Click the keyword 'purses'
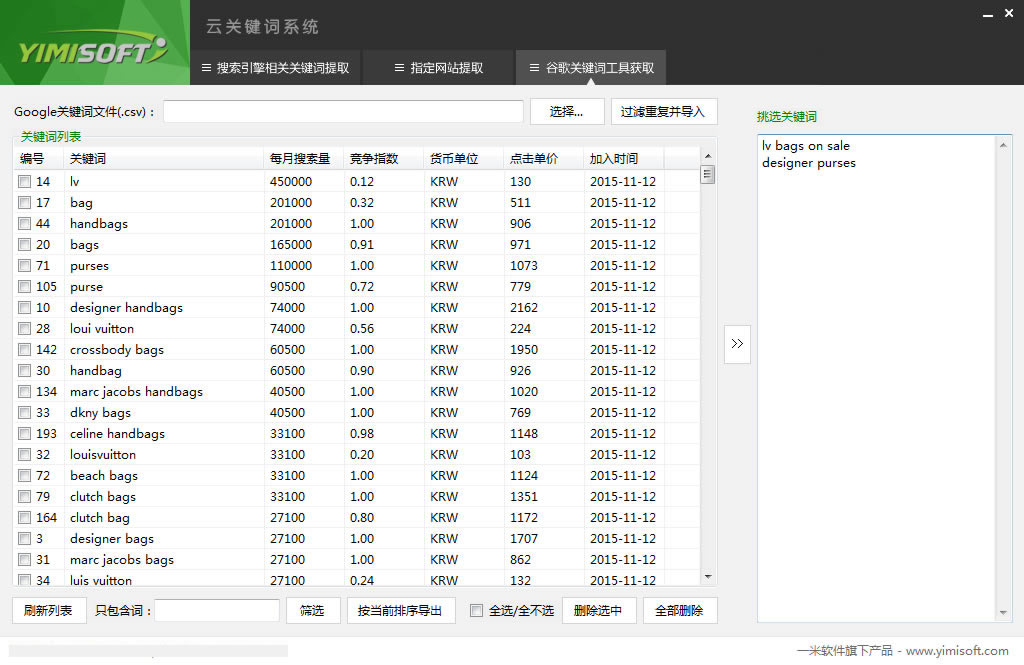 (89, 266)
